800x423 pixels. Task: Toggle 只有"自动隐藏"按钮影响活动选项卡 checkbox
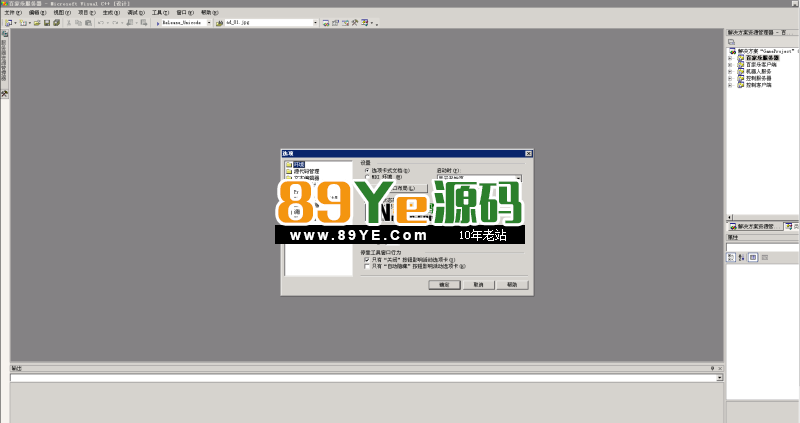click(x=367, y=266)
